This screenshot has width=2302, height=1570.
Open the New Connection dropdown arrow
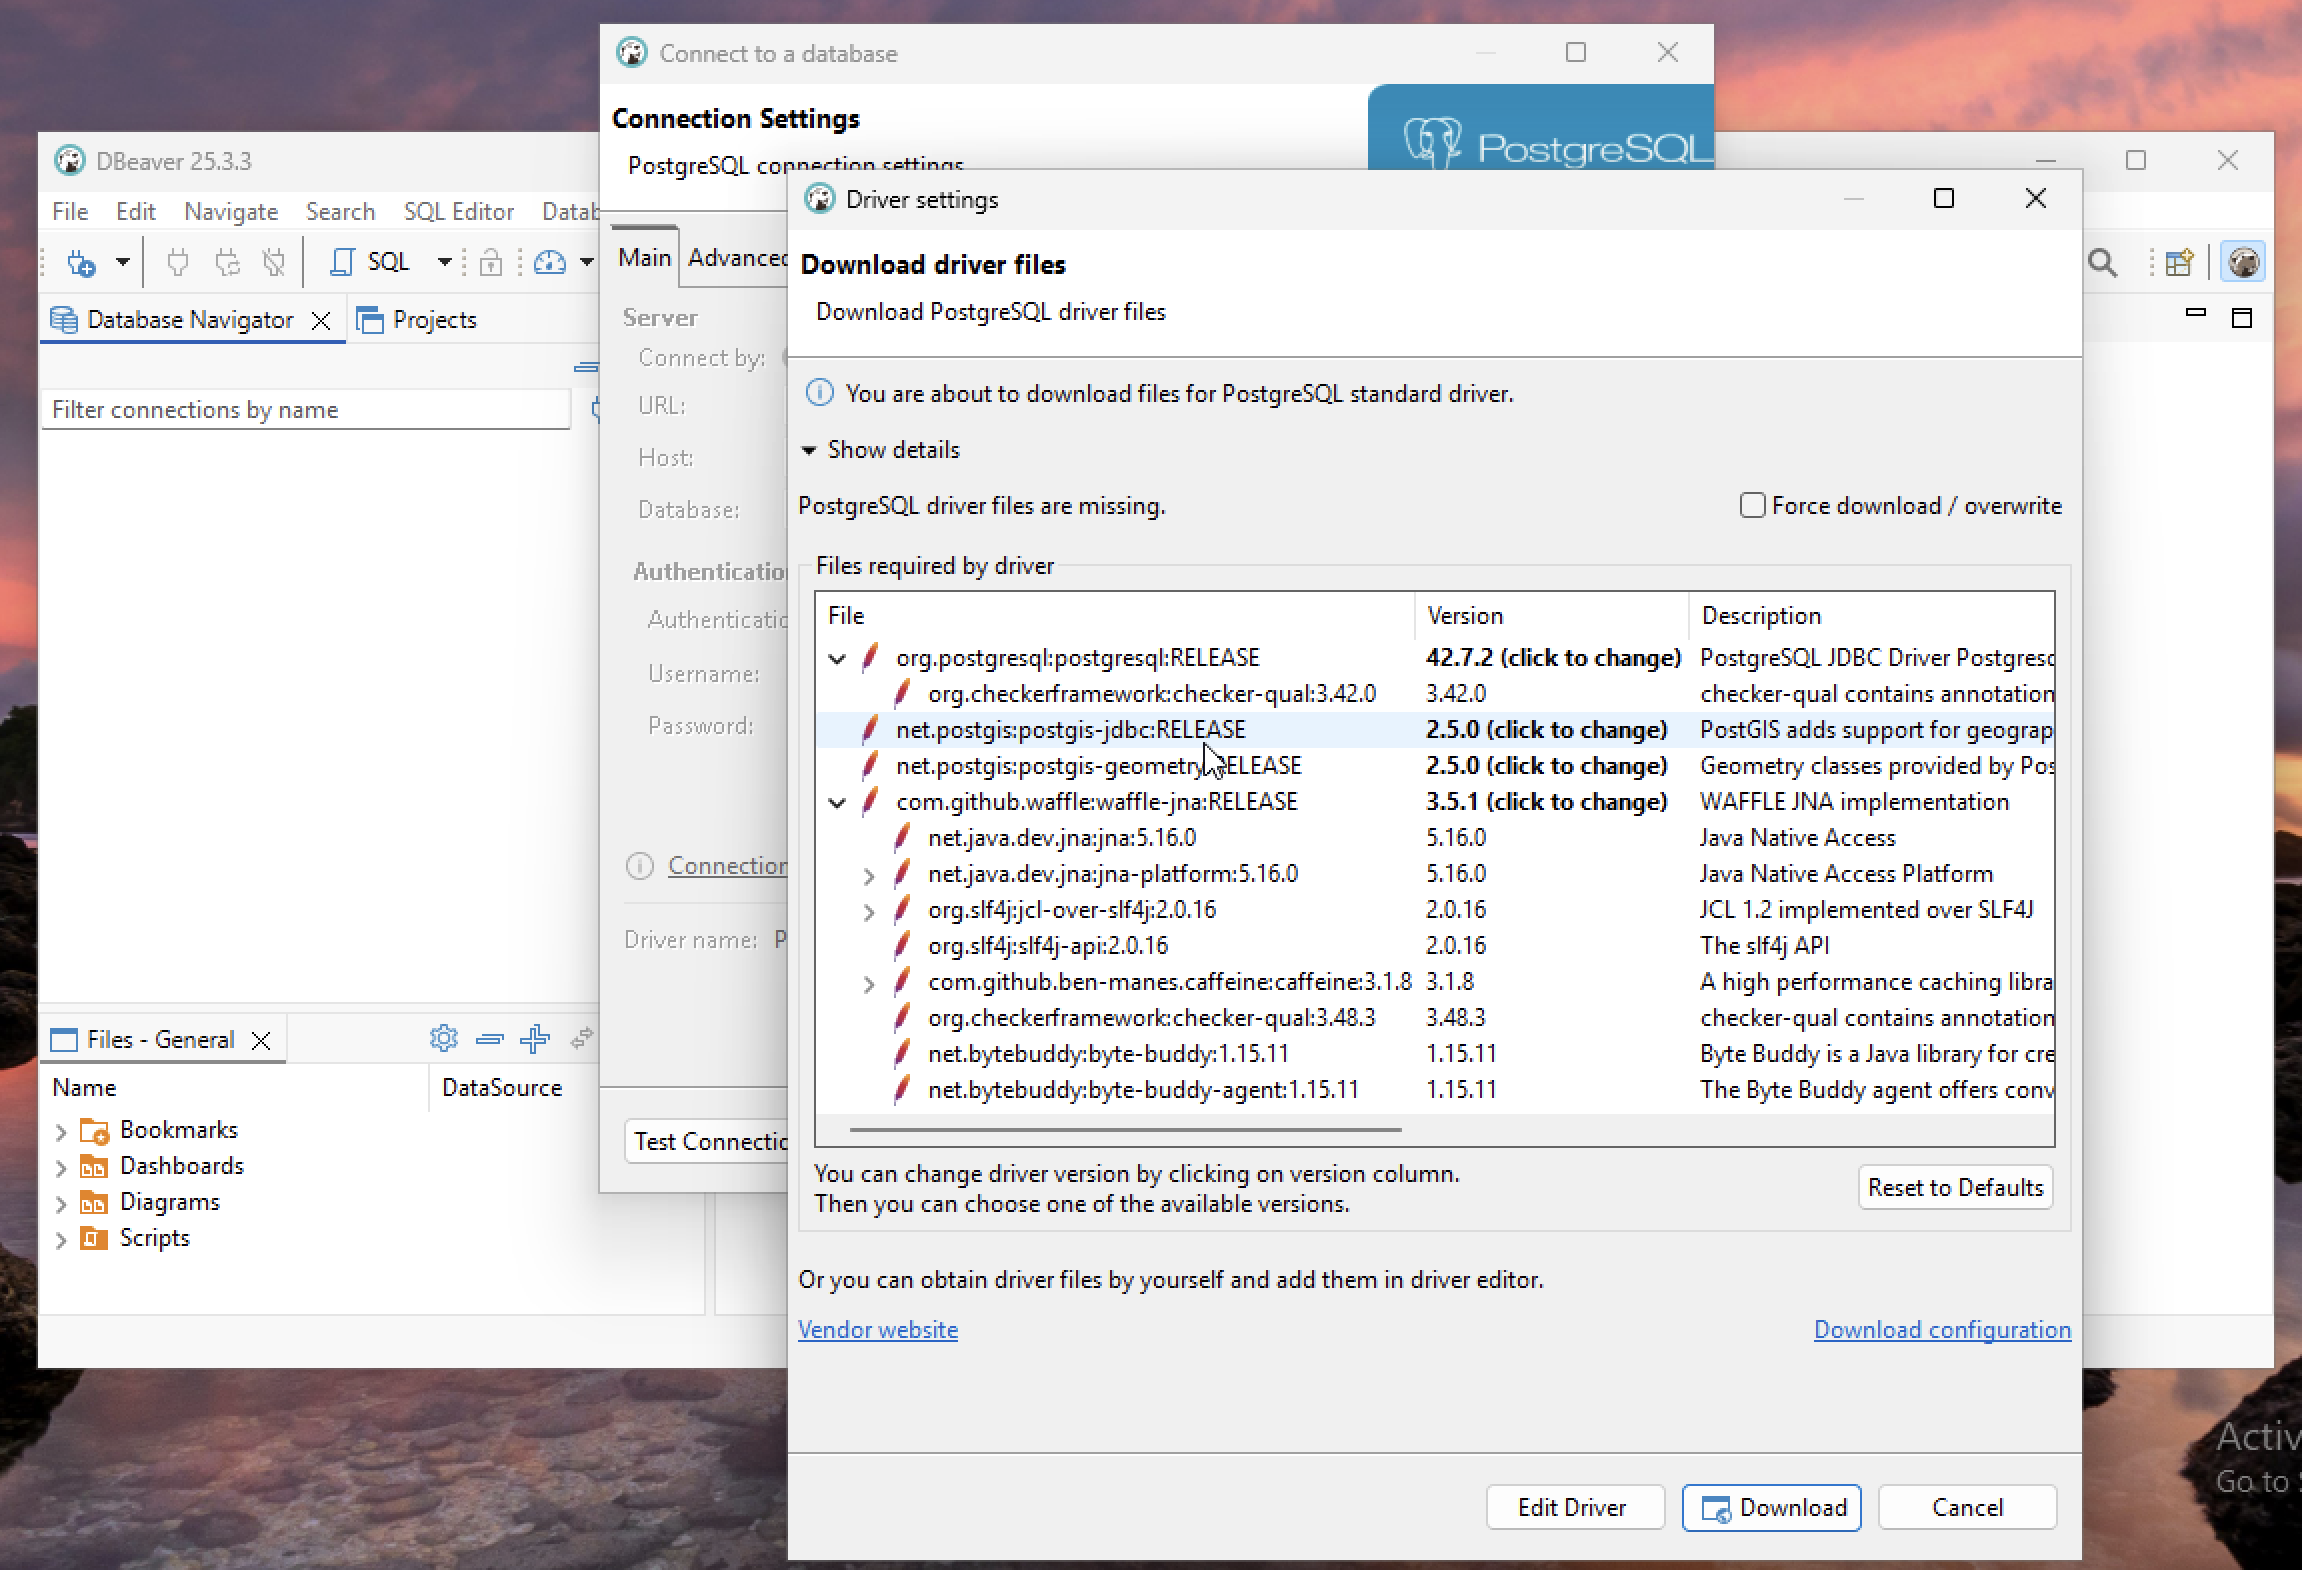click(x=122, y=263)
